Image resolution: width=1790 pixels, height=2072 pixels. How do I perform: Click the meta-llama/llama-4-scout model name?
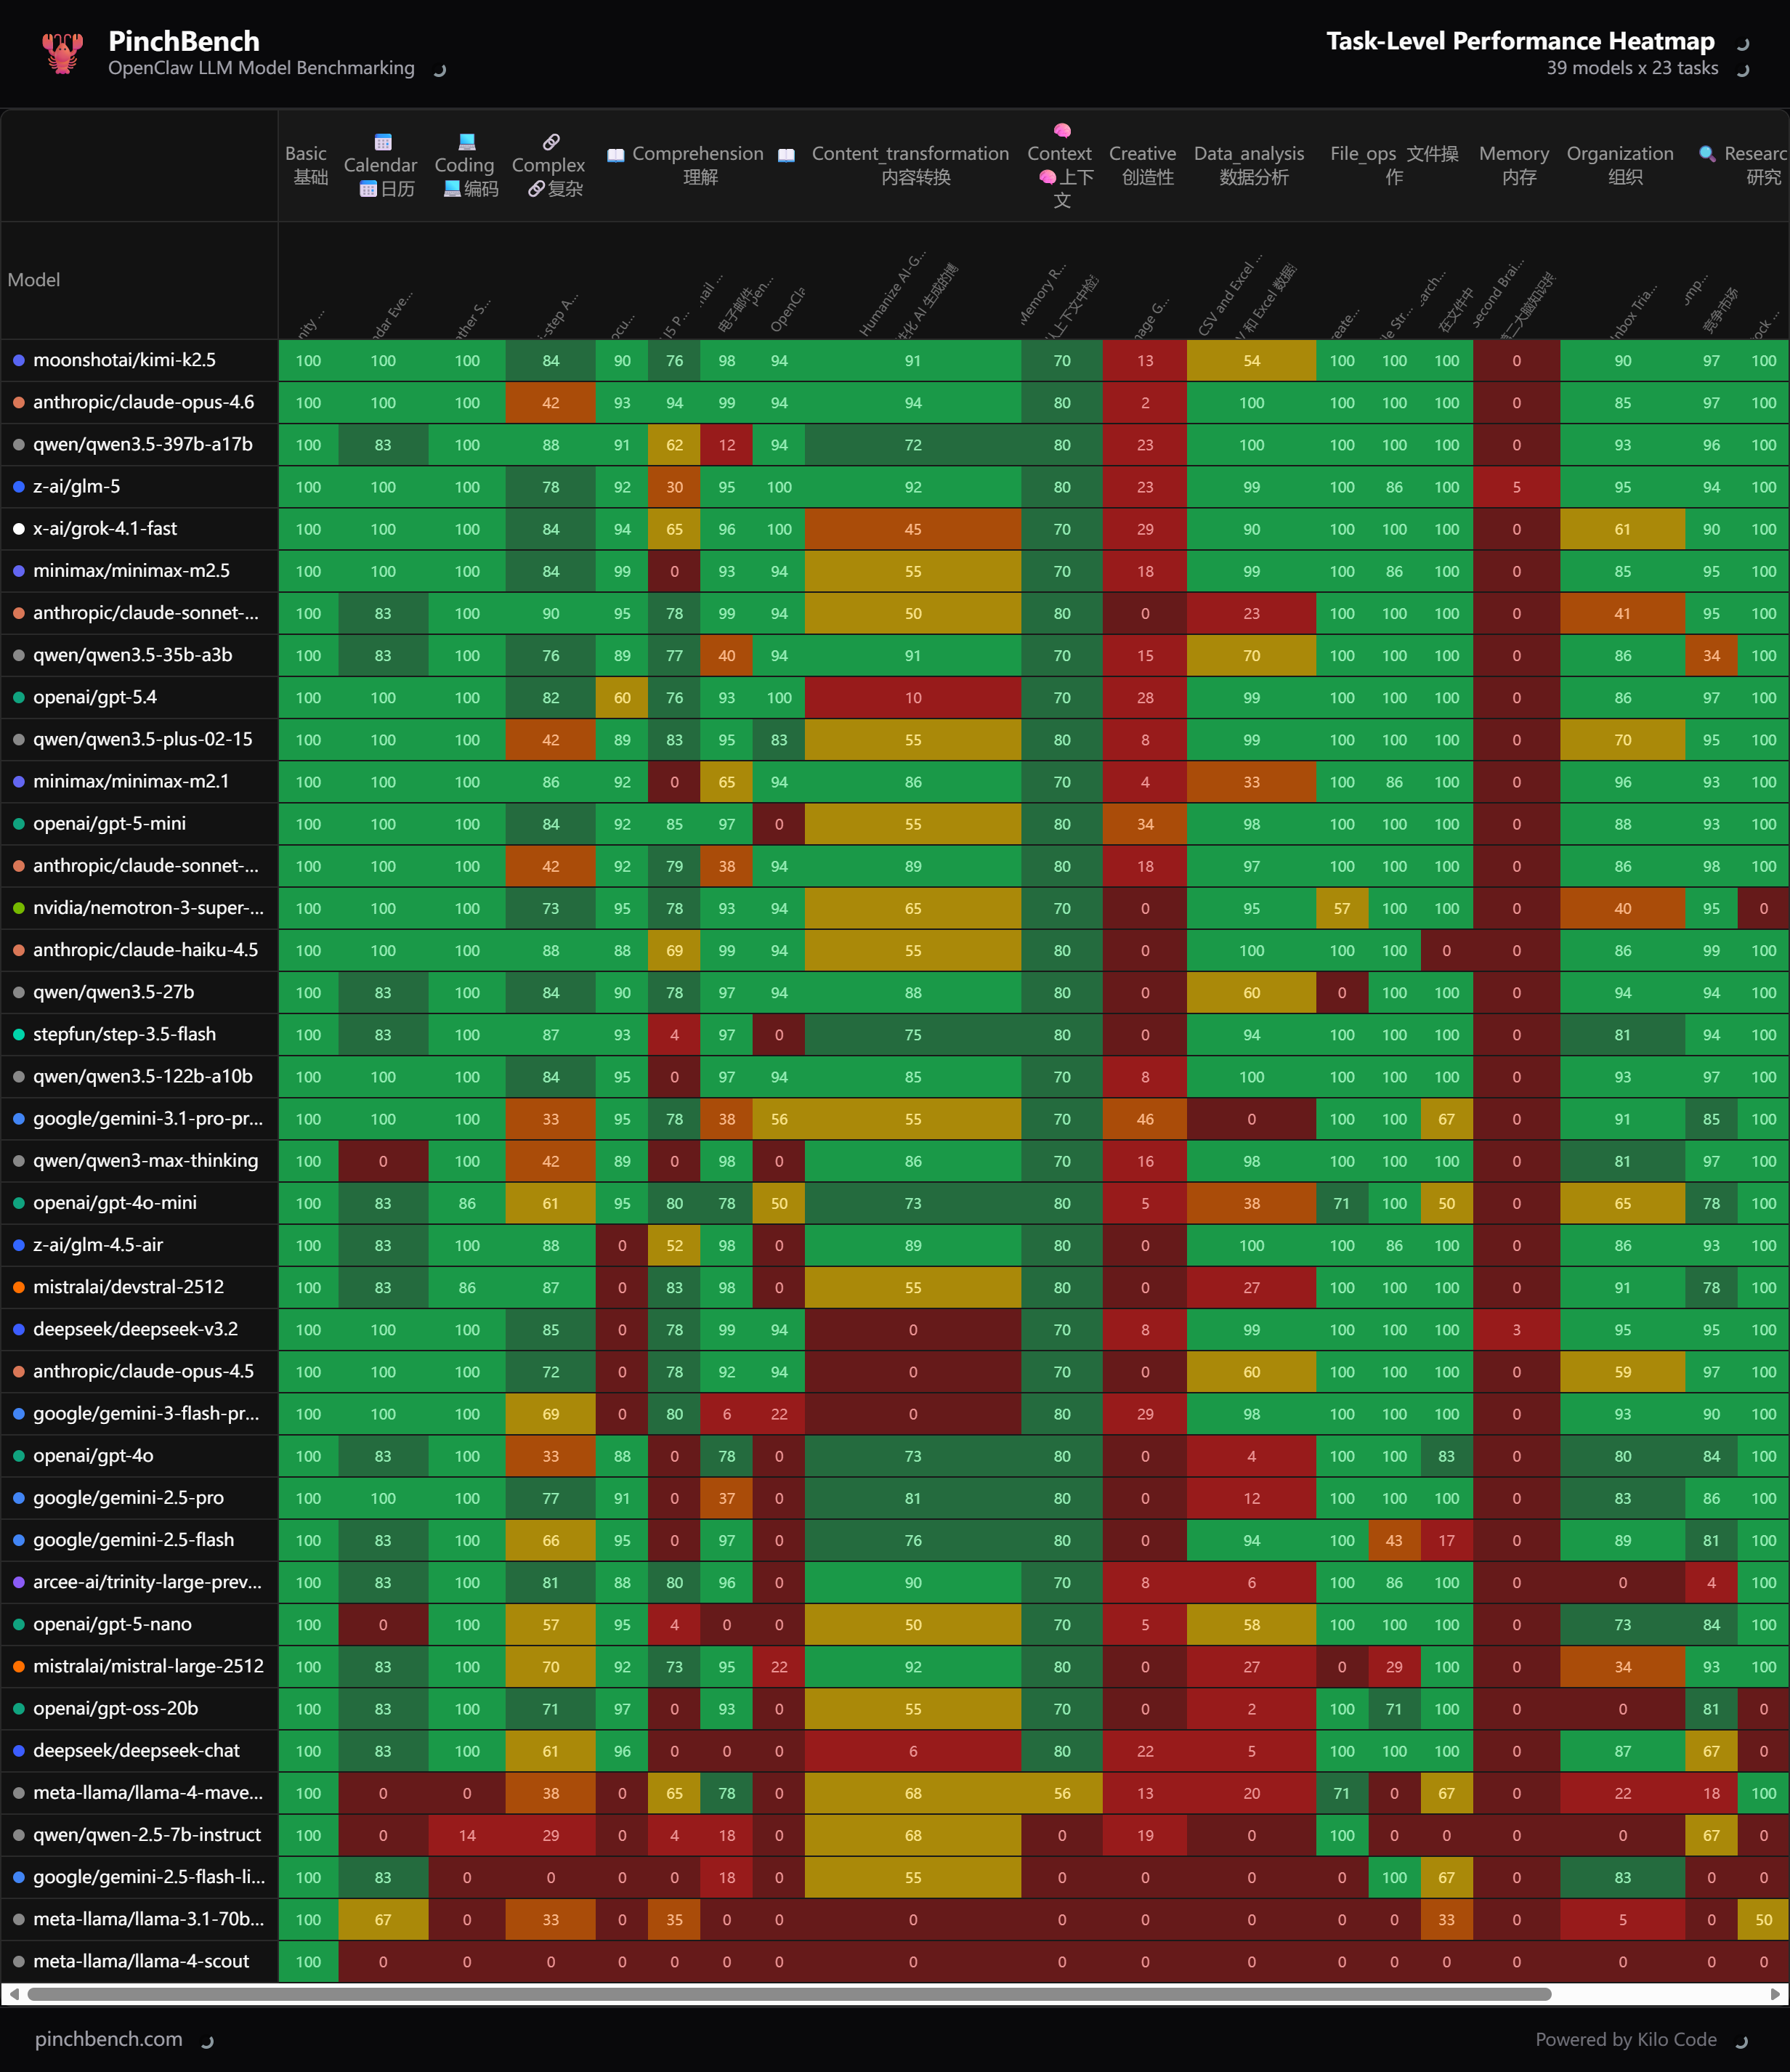click(x=141, y=1961)
